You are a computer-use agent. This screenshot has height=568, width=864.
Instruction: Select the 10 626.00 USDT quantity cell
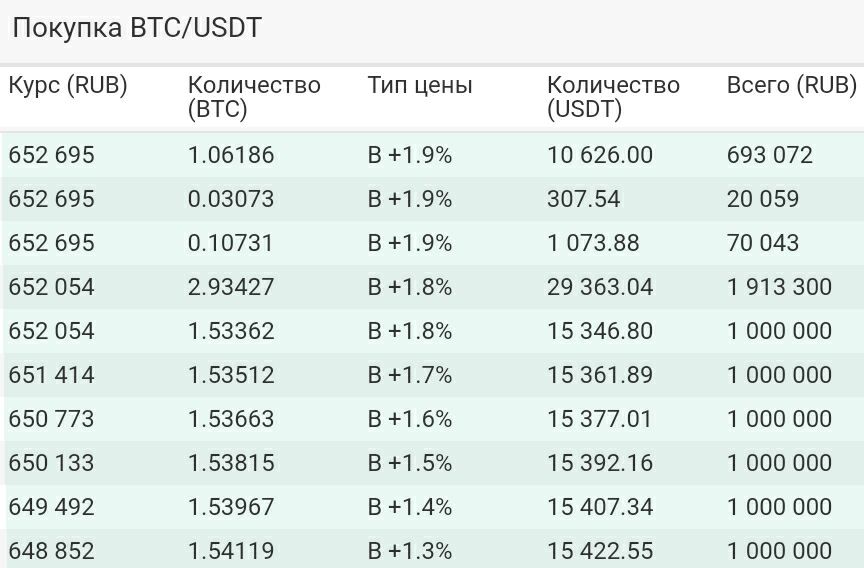600,155
